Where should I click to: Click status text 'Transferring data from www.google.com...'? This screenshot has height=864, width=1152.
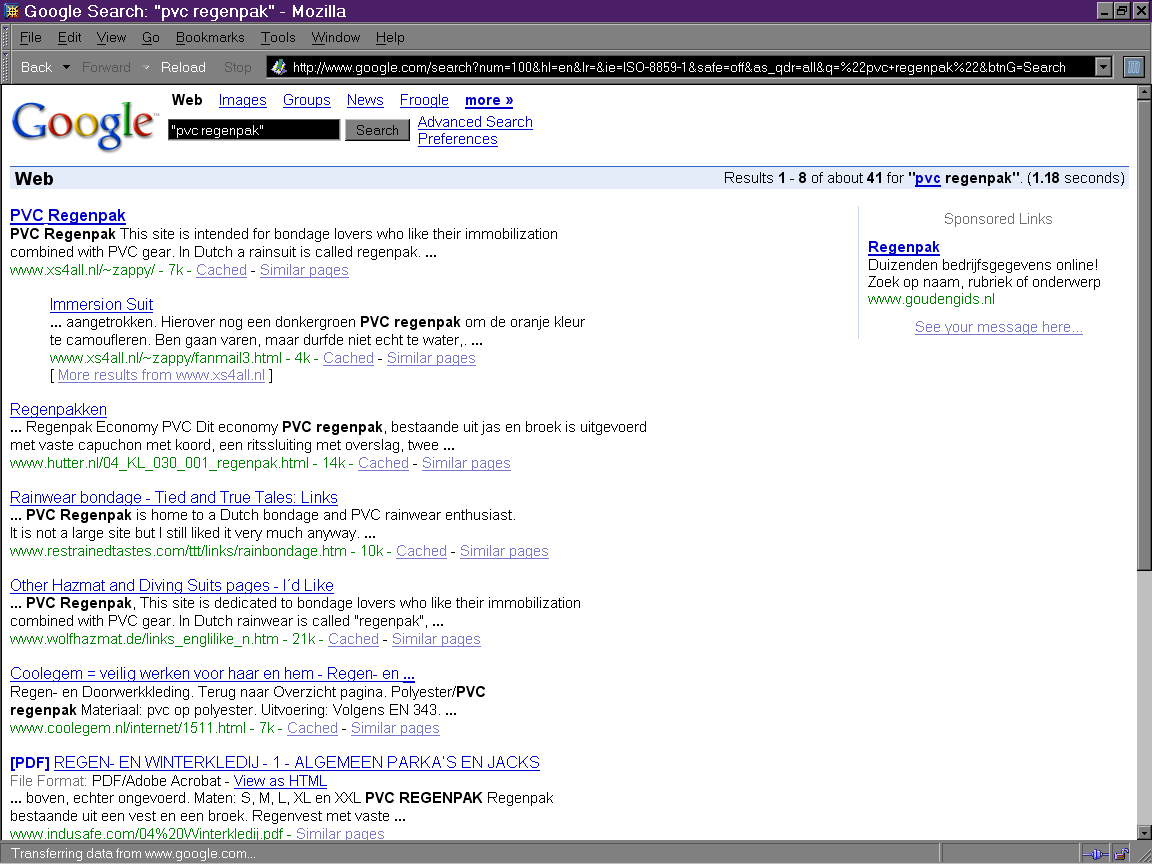(x=133, y=854)
